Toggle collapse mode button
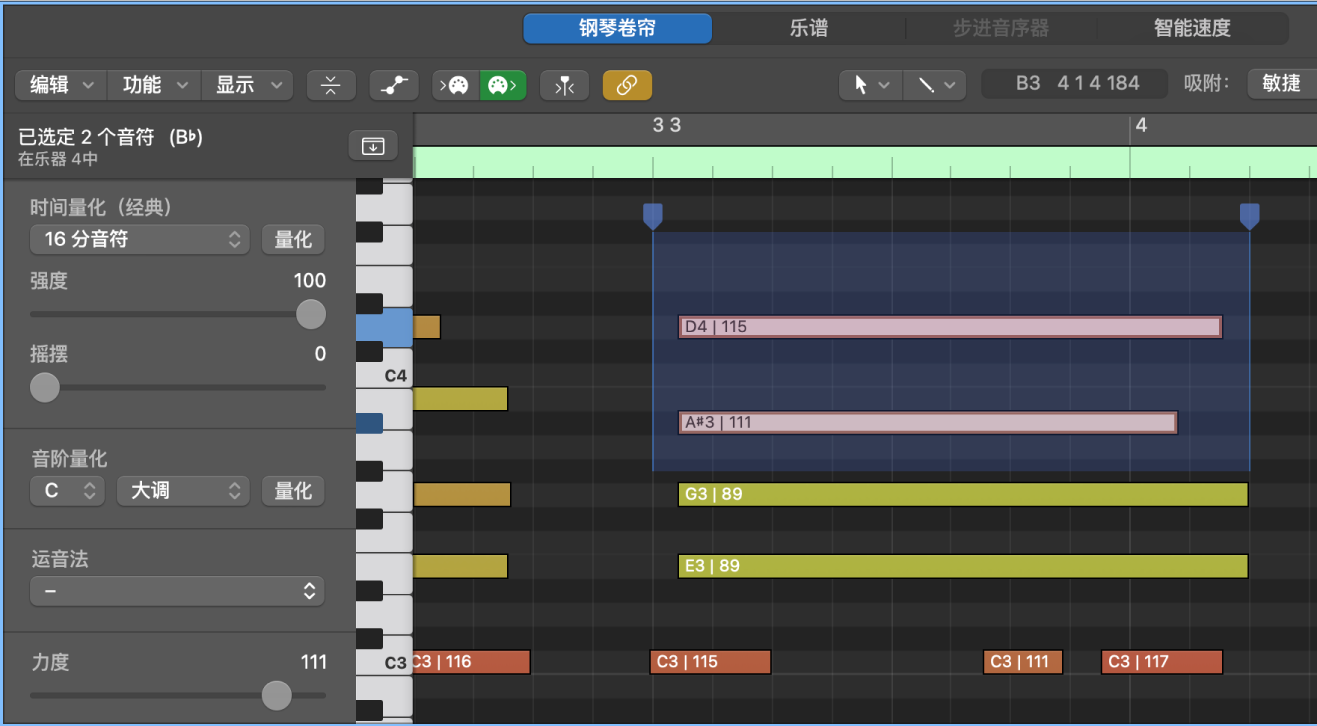Image resolution: width=1317 pixels, height=726 pixels. point(331,86)
